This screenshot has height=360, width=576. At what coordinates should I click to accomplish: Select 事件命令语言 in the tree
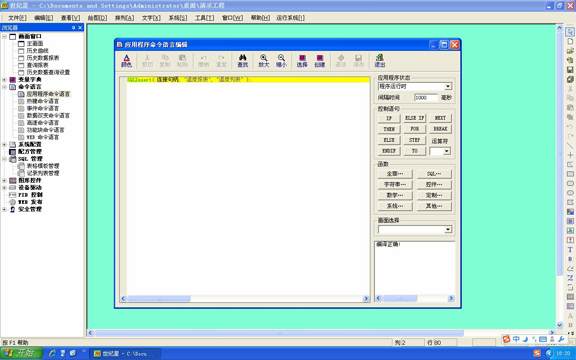click(x=43, y=108)
